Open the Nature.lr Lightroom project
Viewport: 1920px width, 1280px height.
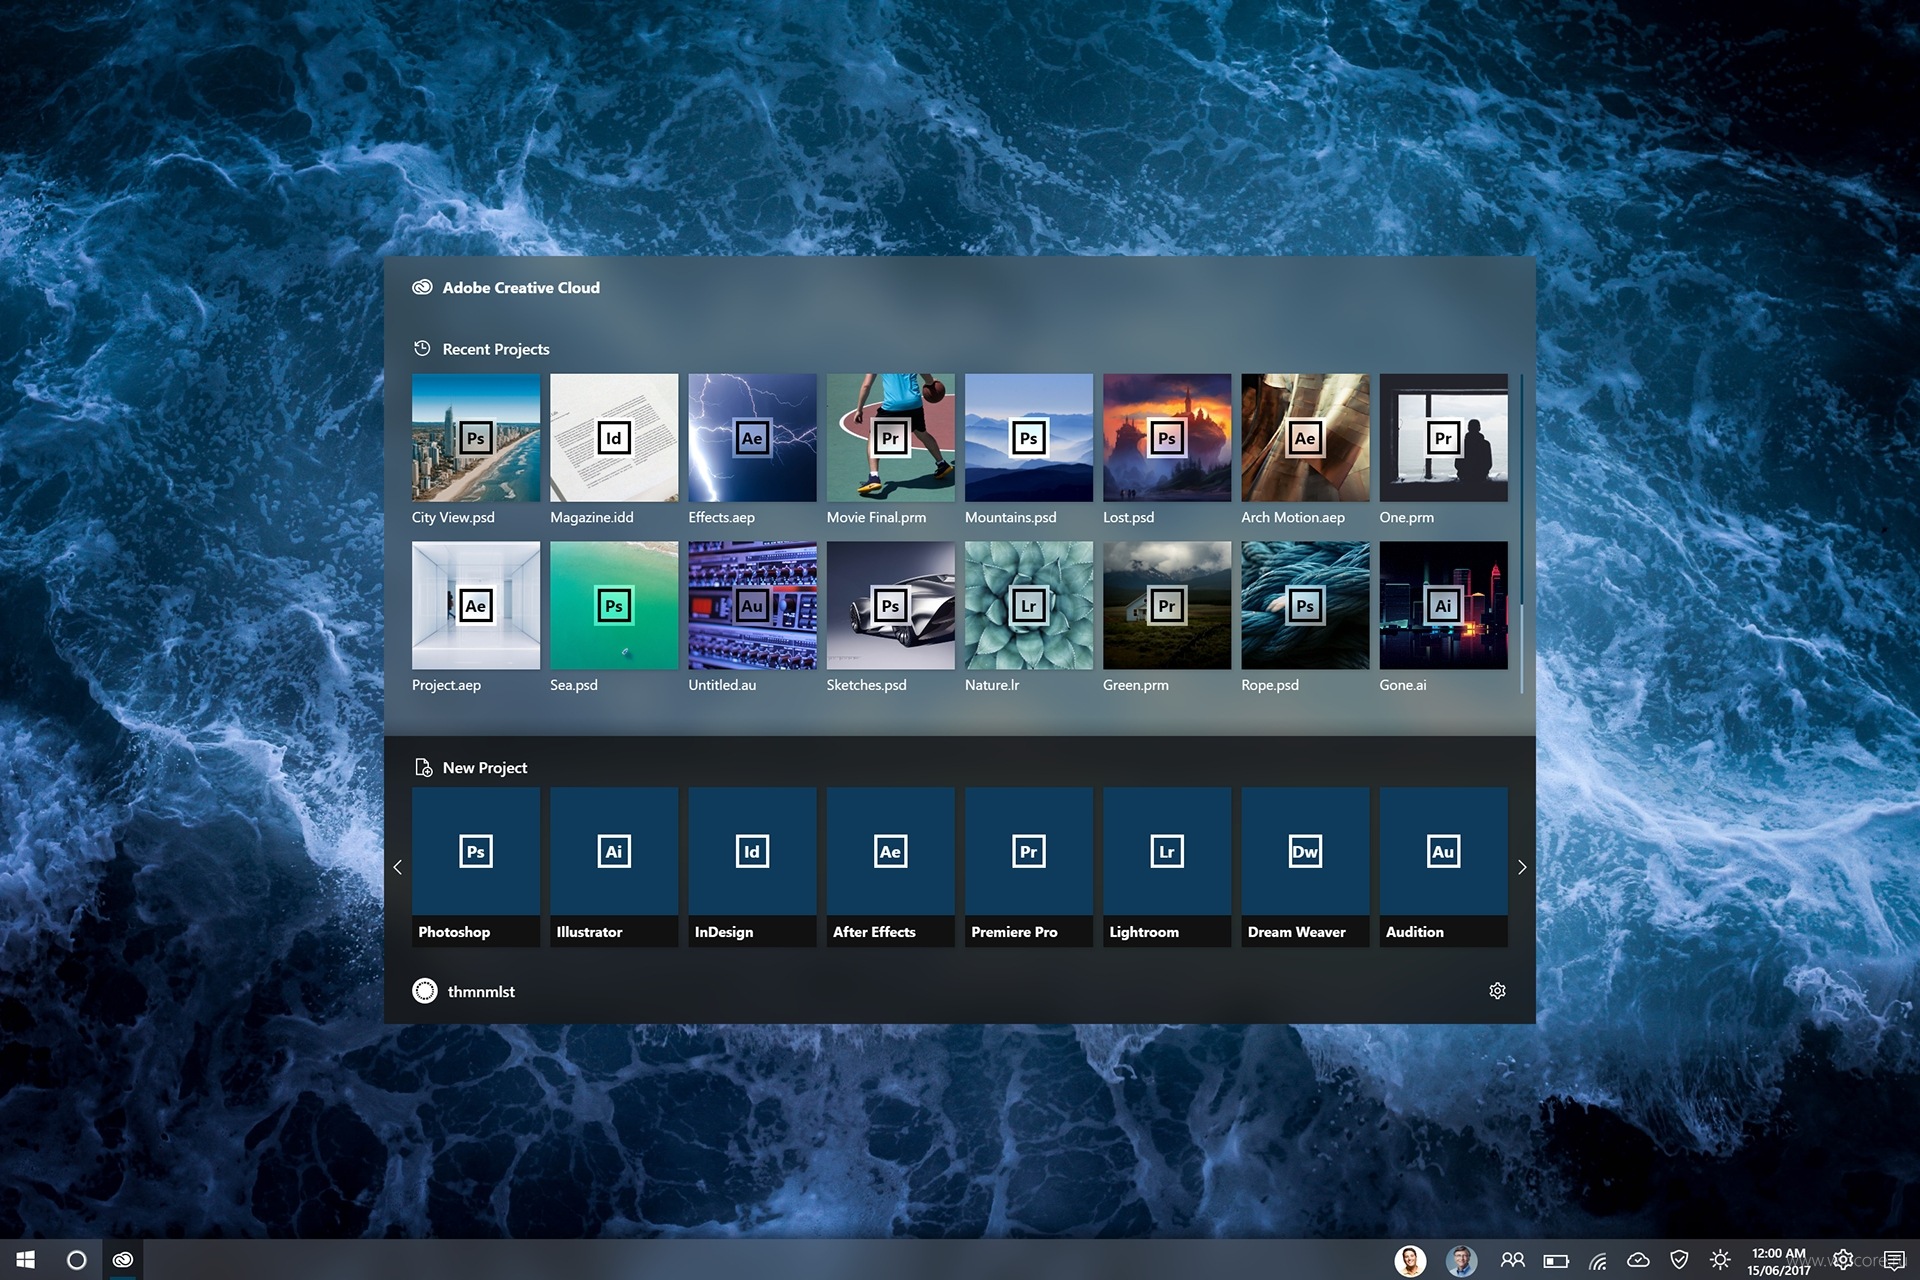click(x=1028, y=605)
